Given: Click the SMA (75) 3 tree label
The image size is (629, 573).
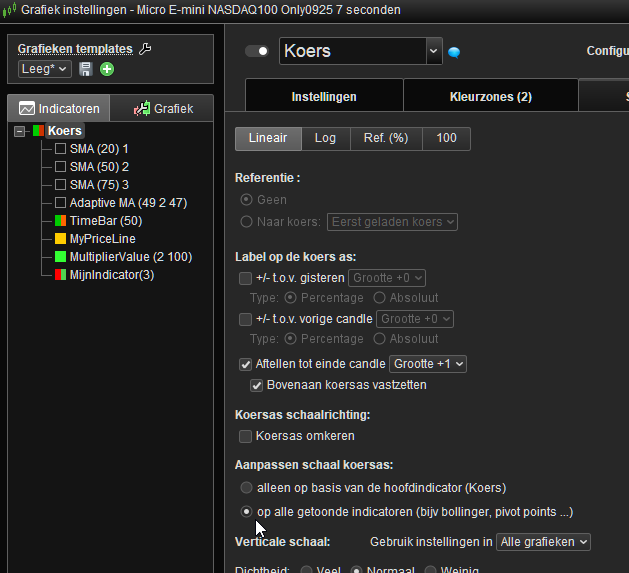Looking at the screenshot, I should point(99,185).
